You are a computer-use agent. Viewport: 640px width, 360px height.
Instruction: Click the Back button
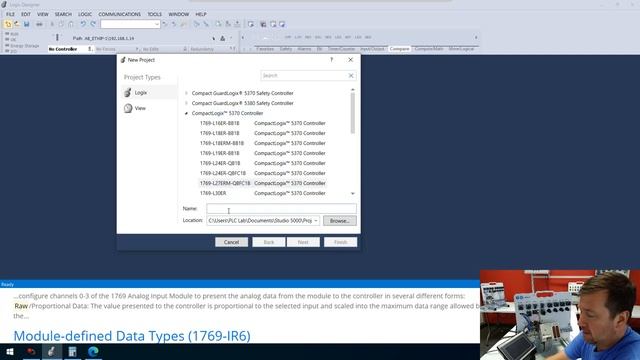(x=269, y=242)
